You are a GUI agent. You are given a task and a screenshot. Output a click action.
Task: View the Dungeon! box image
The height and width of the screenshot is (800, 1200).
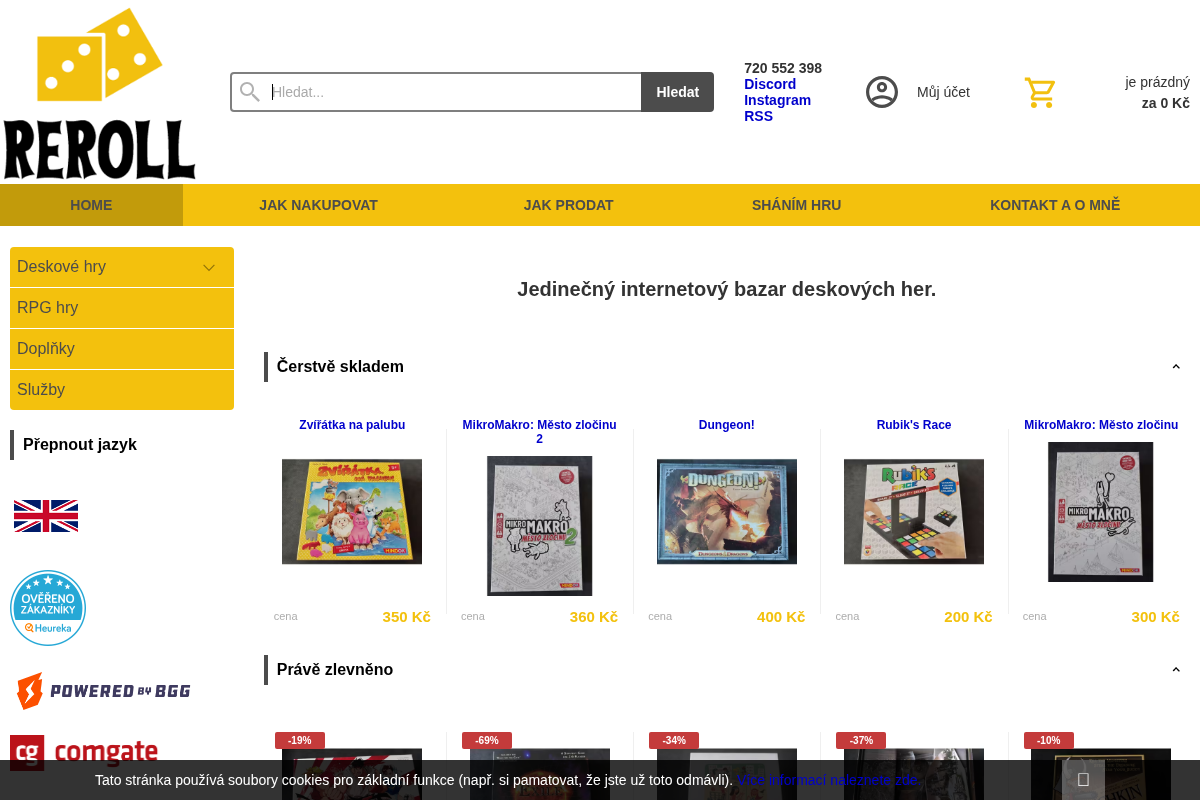click(727, 512)
